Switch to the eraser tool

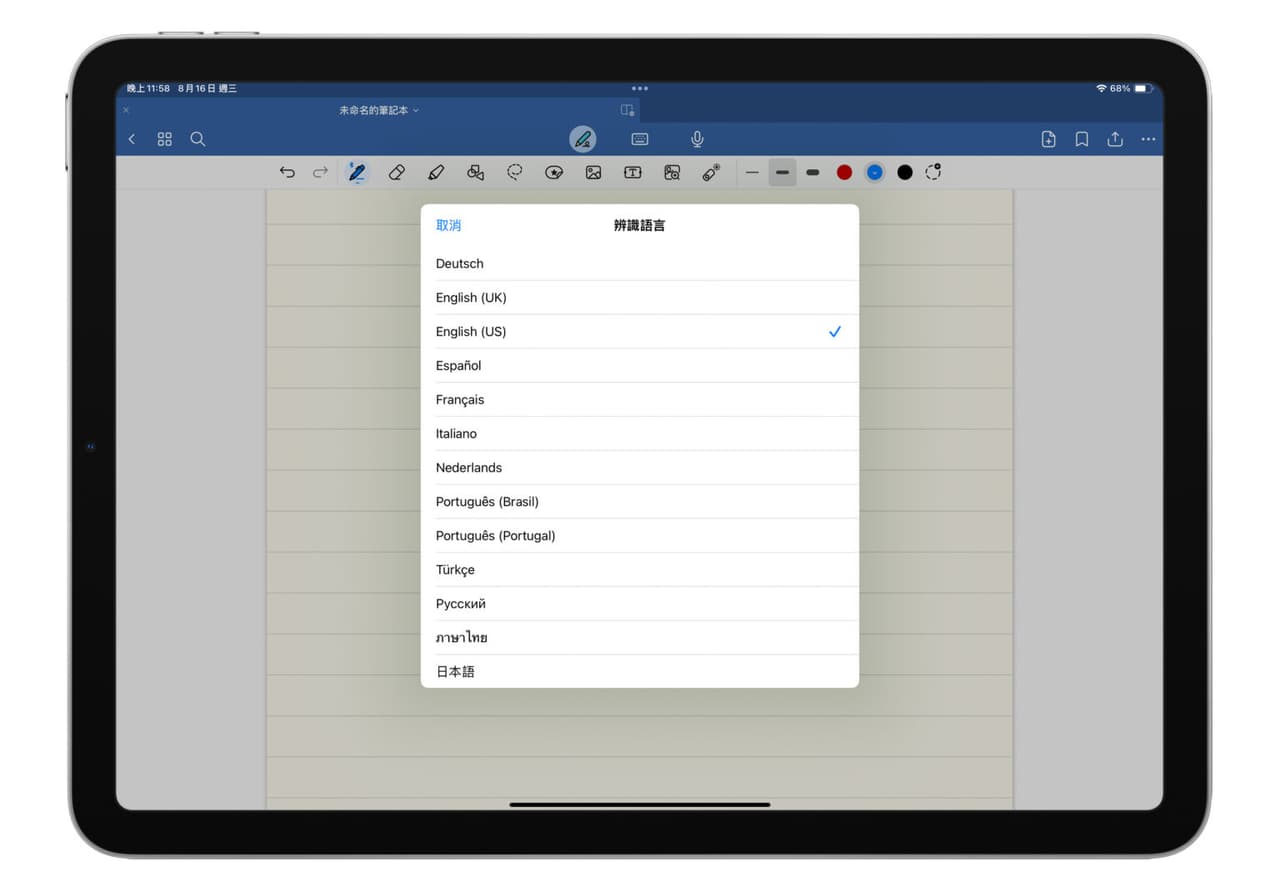coord(396,172)
